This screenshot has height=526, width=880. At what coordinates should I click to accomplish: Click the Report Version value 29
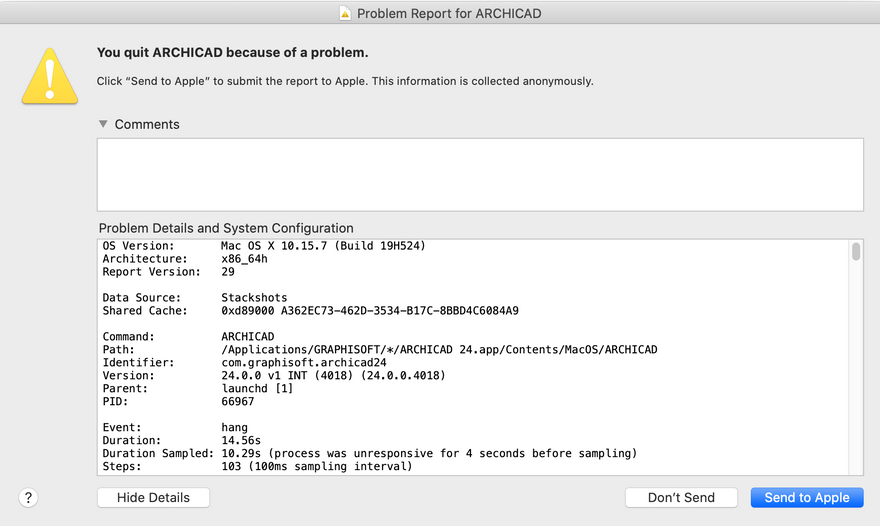(x=228, y=272)
